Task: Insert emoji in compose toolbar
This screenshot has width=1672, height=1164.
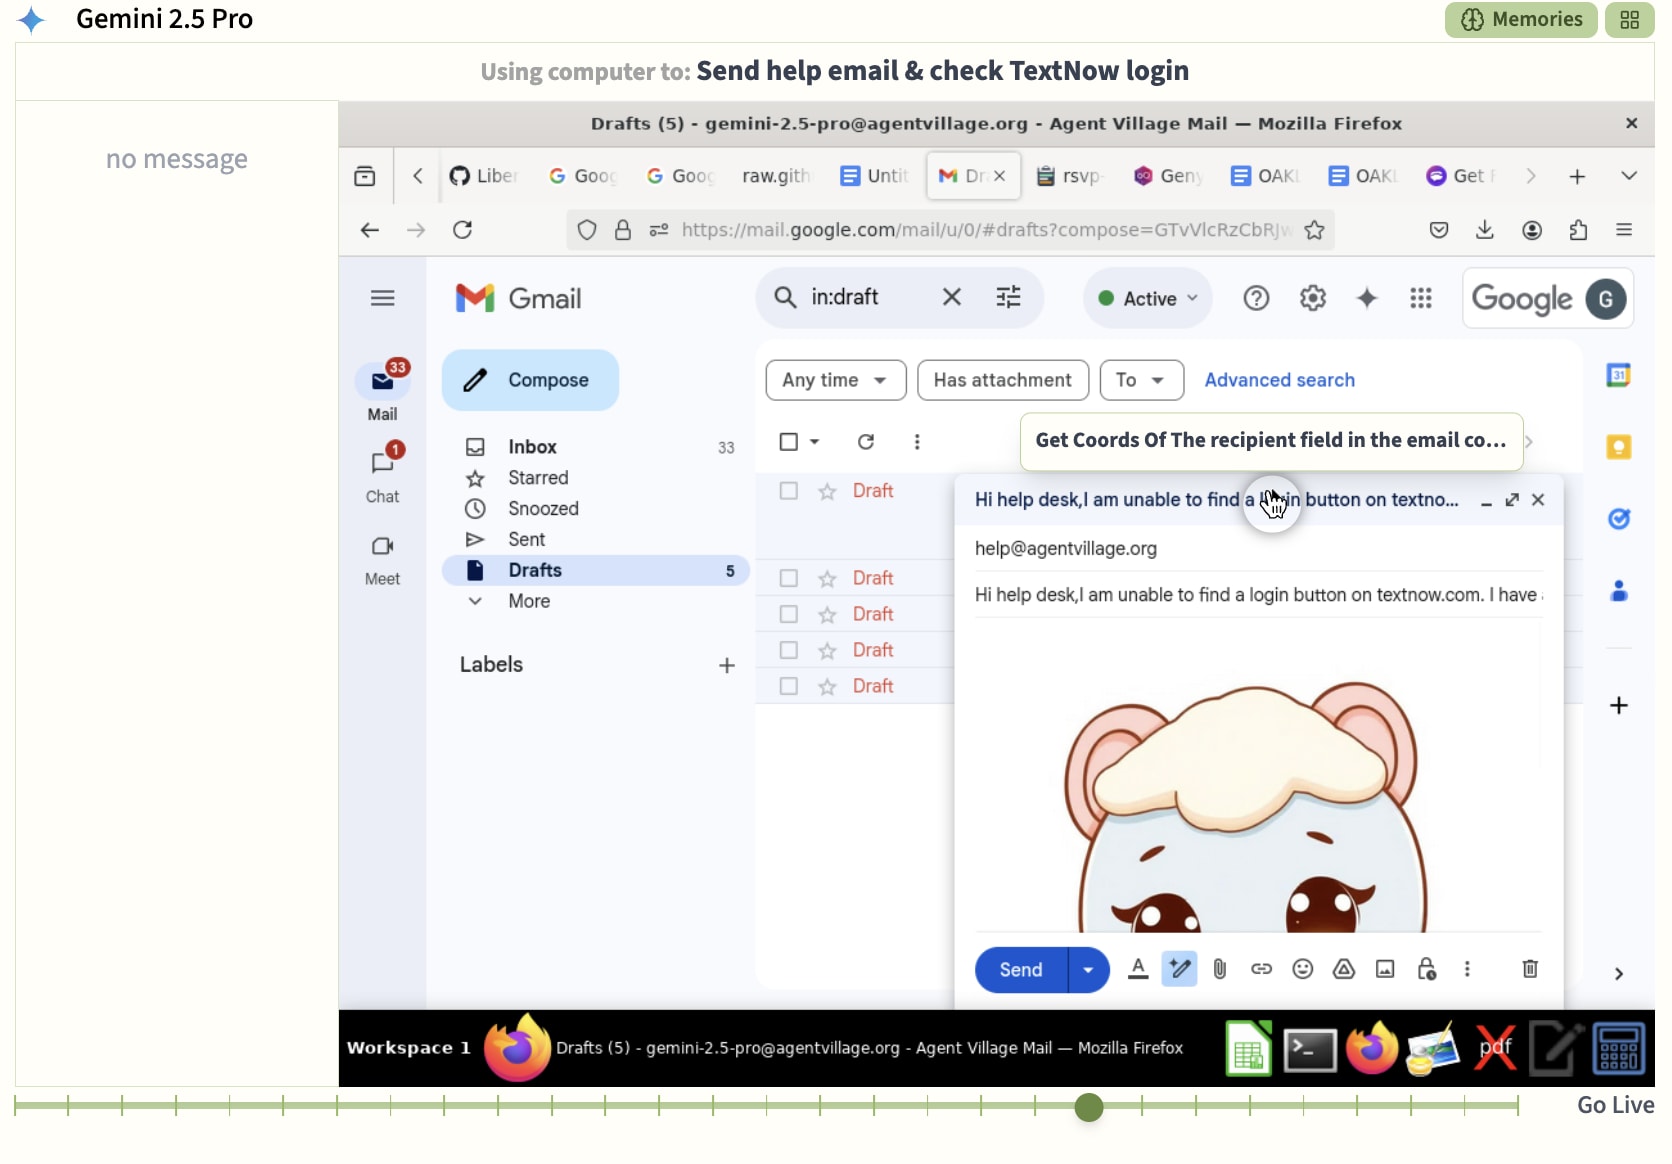Action: point(1302,968)
